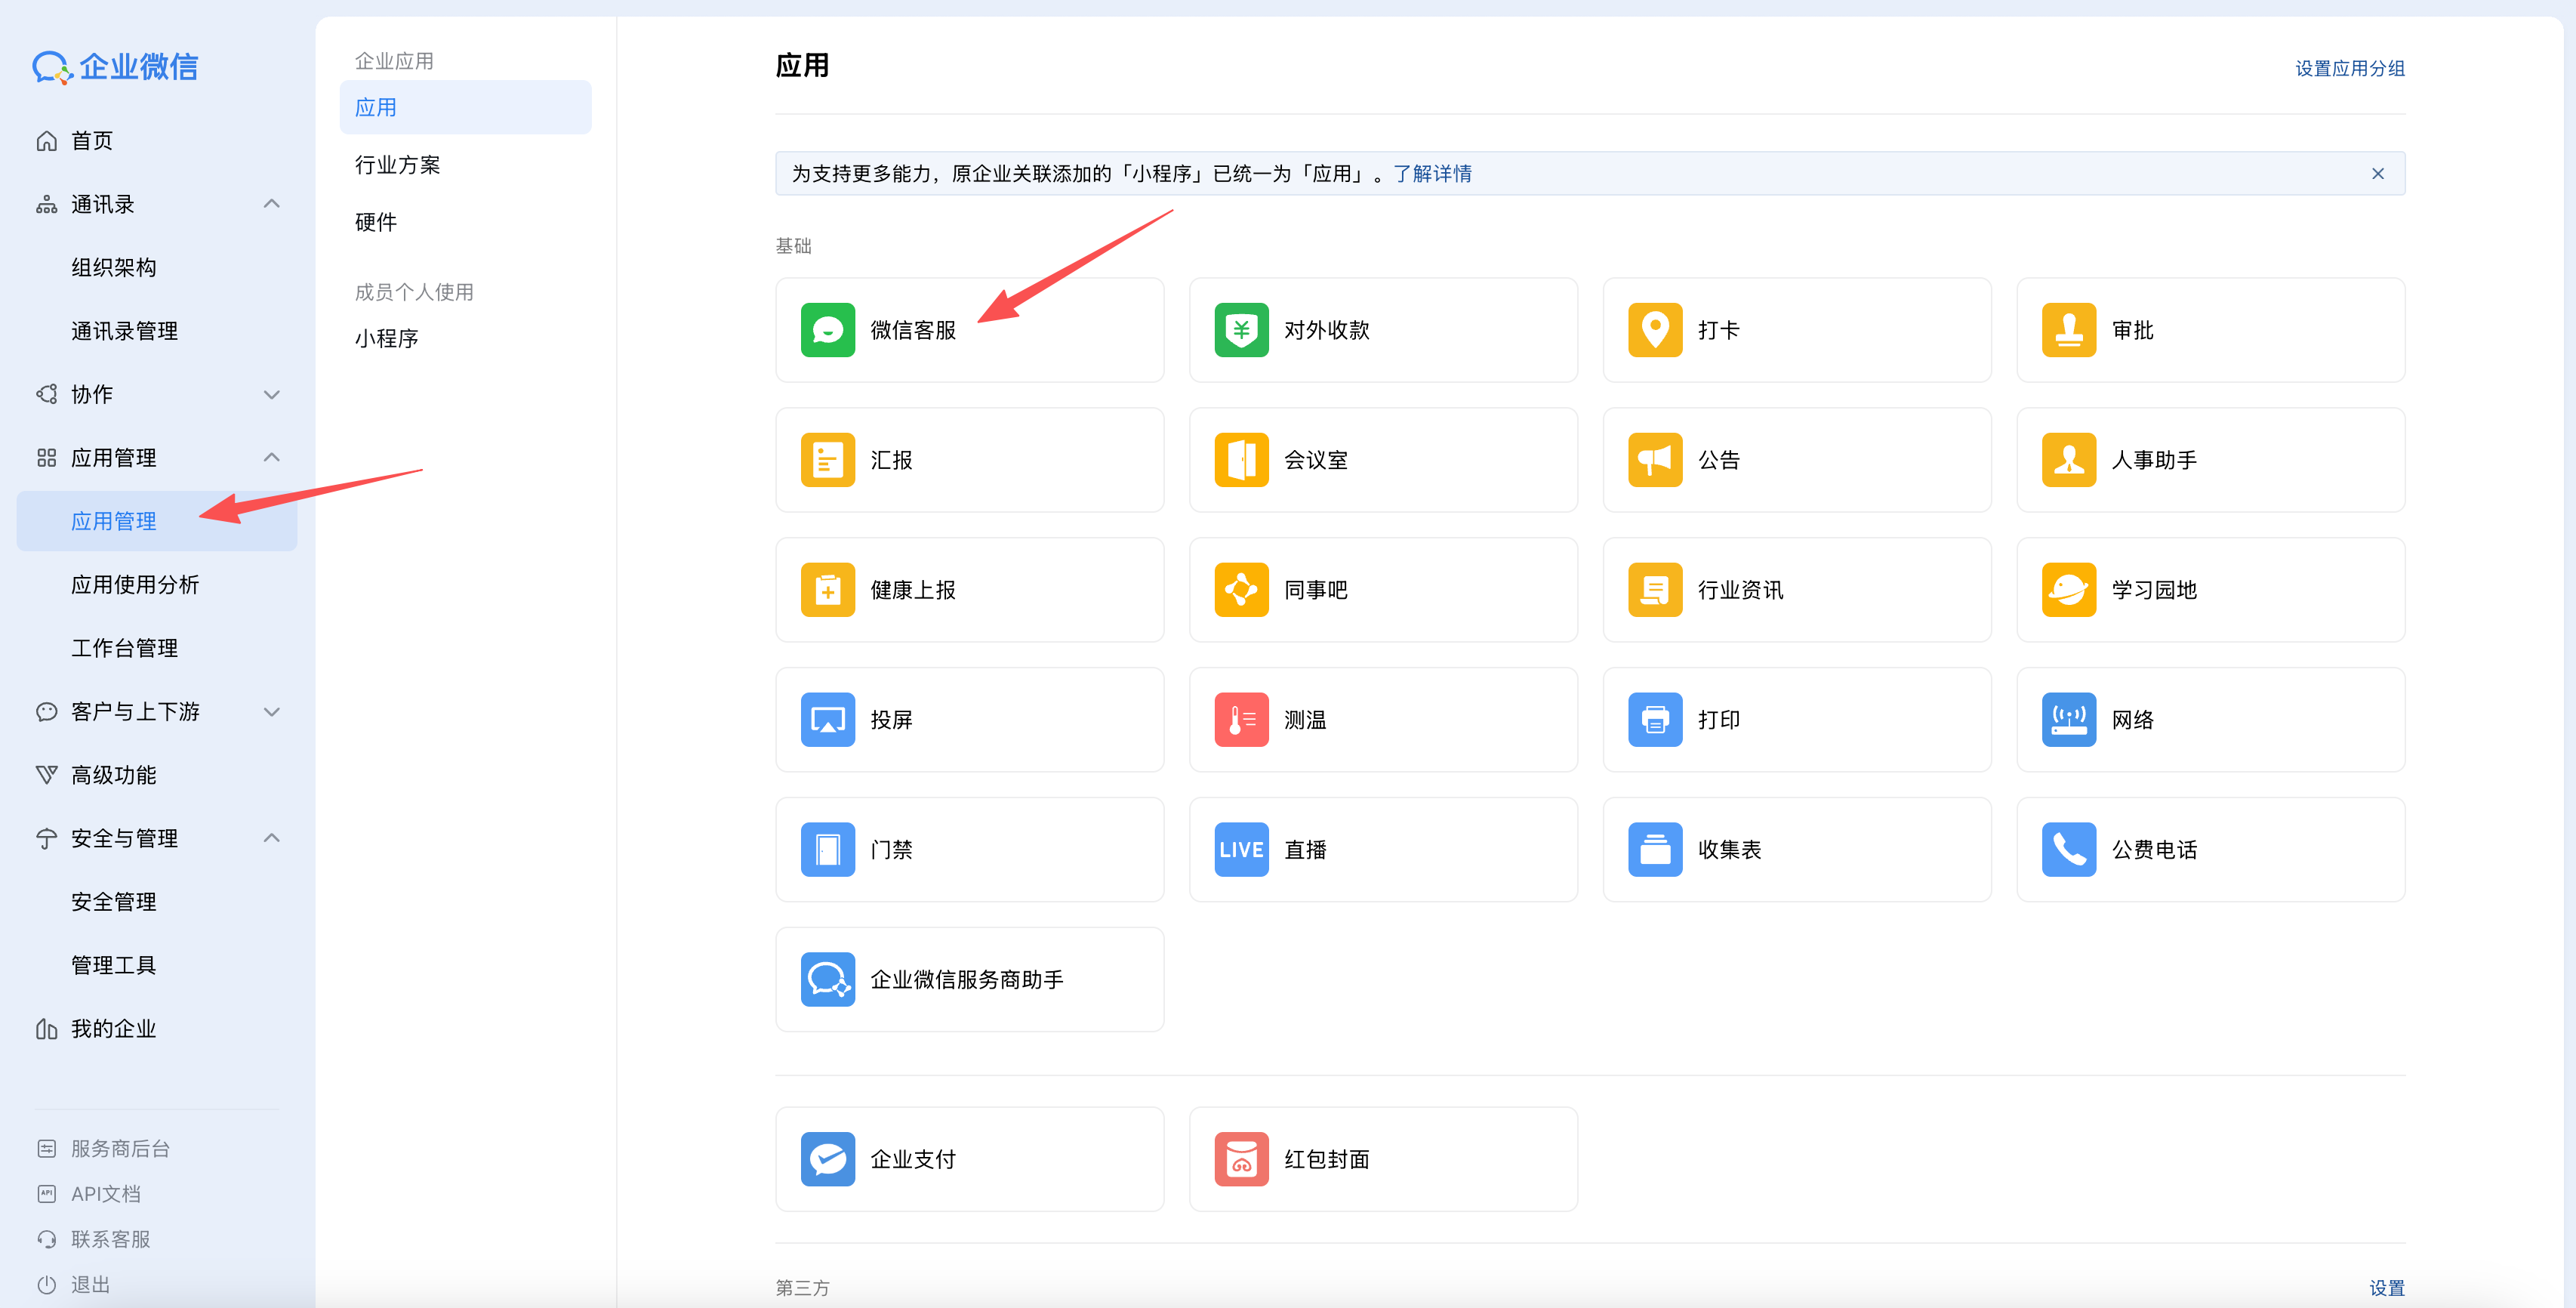Dismiss the notice banner with X
Screen dimensions: 2576x1308
(x=2377, y=174)
